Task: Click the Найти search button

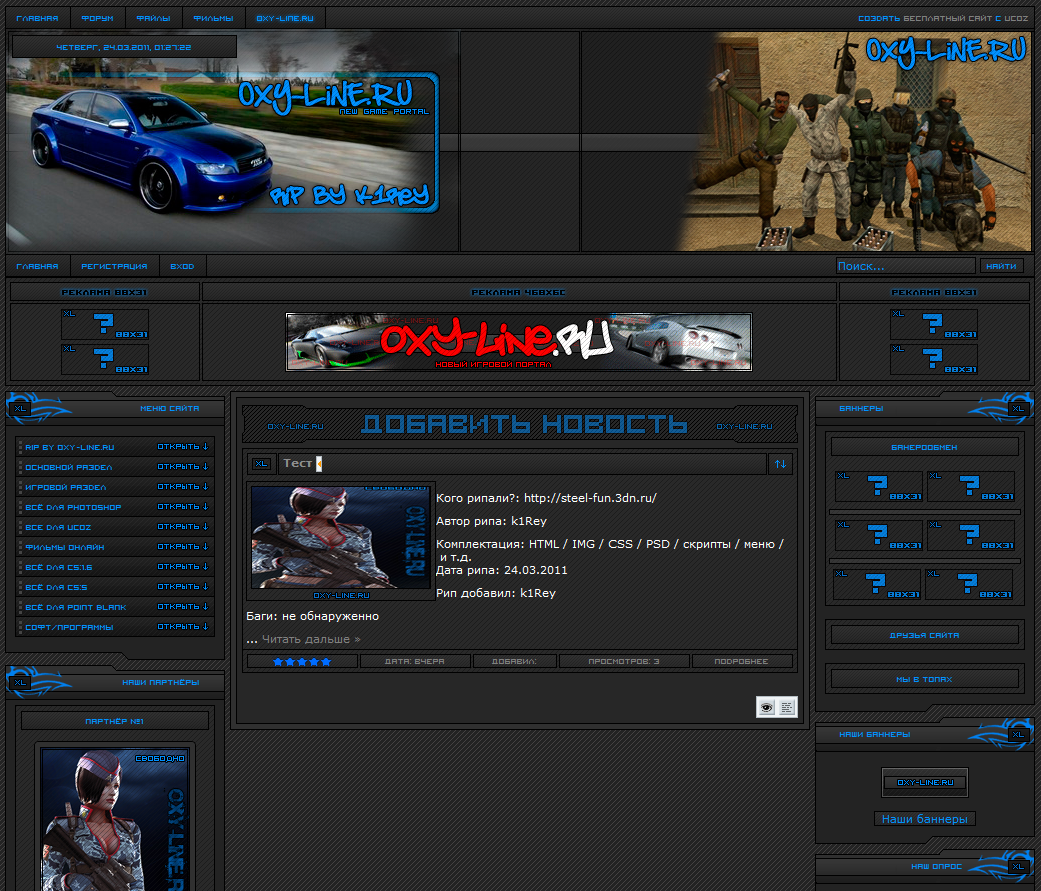Action: (x=1001, y=266)
